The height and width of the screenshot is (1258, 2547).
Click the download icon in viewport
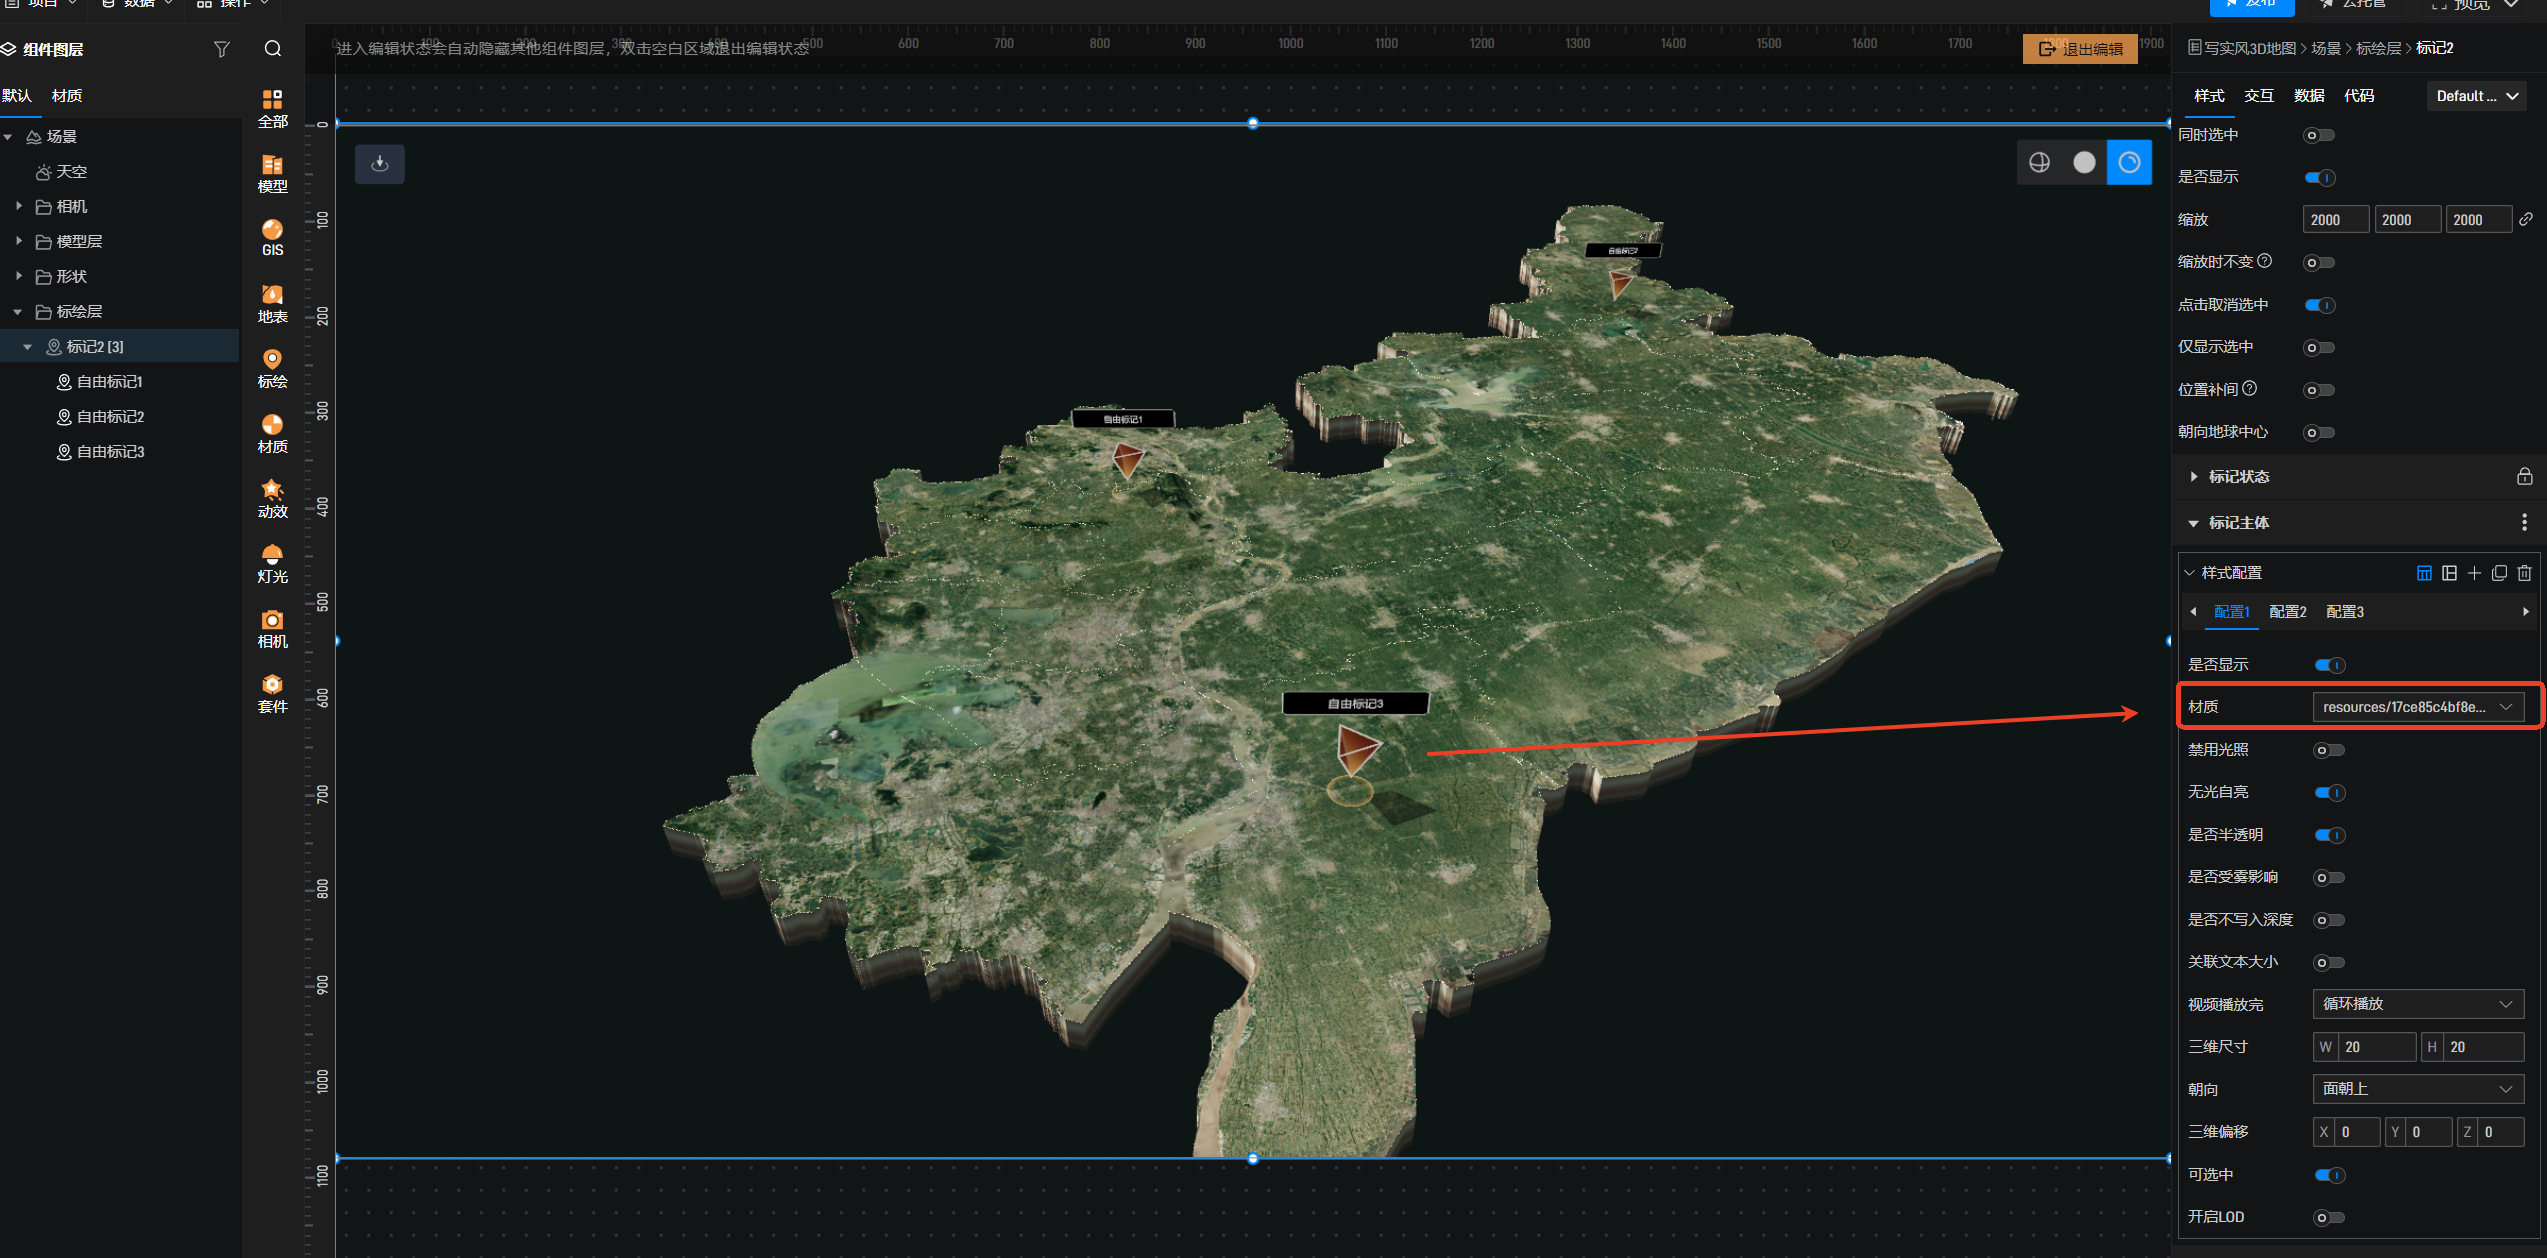point(380,164)
